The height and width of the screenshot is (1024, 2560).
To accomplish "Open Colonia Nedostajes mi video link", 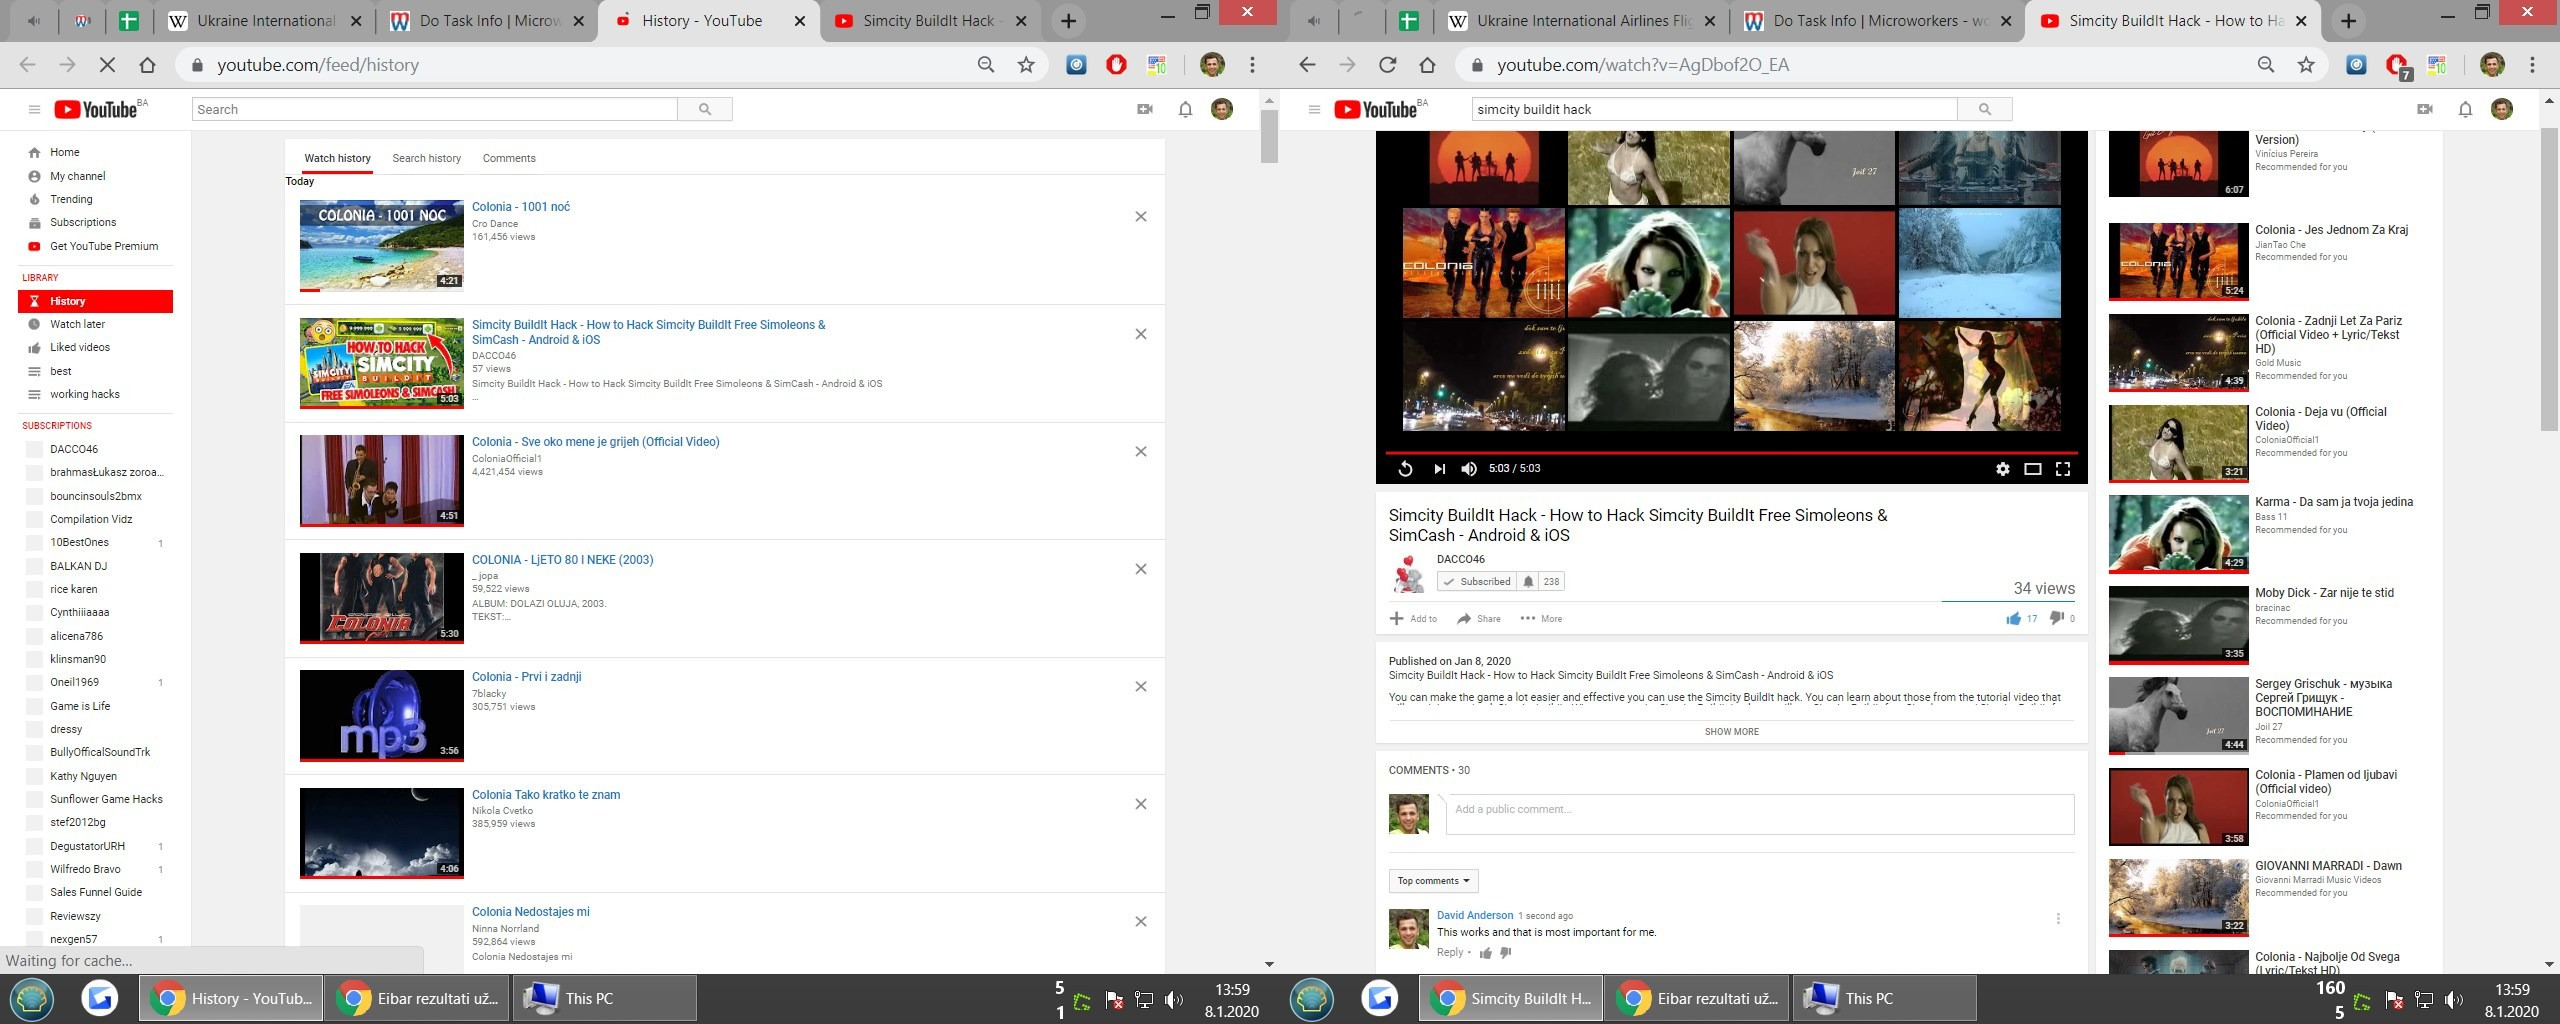I will point(530,912).
